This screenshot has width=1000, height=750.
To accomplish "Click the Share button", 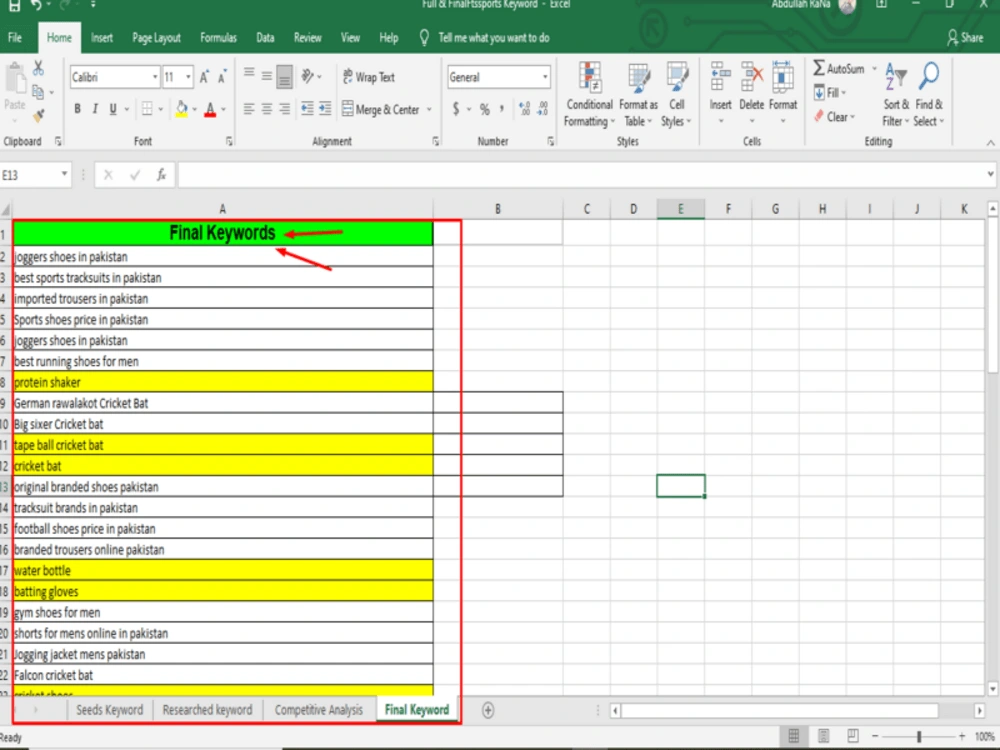I will (965, 38).
